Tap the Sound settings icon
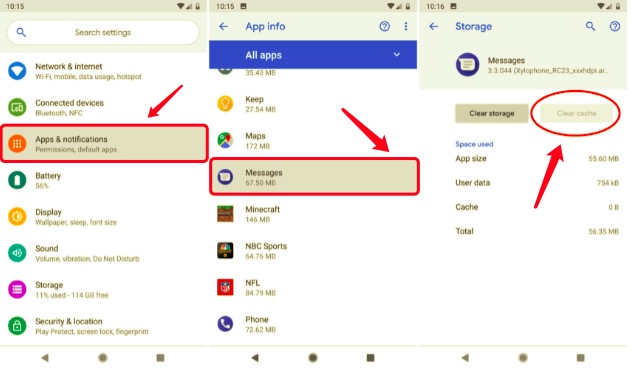 tap(17, 253)
